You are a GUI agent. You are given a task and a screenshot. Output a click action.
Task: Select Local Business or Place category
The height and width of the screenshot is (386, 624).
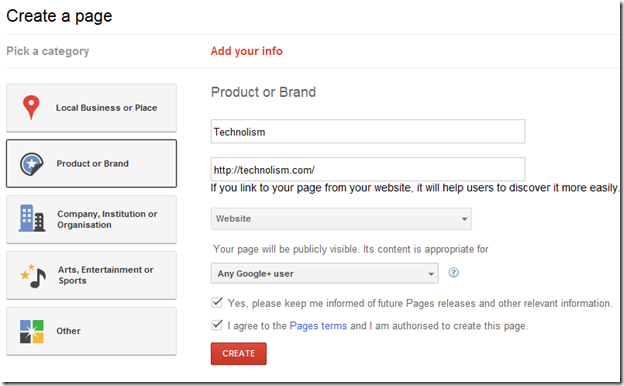[92, 108]
